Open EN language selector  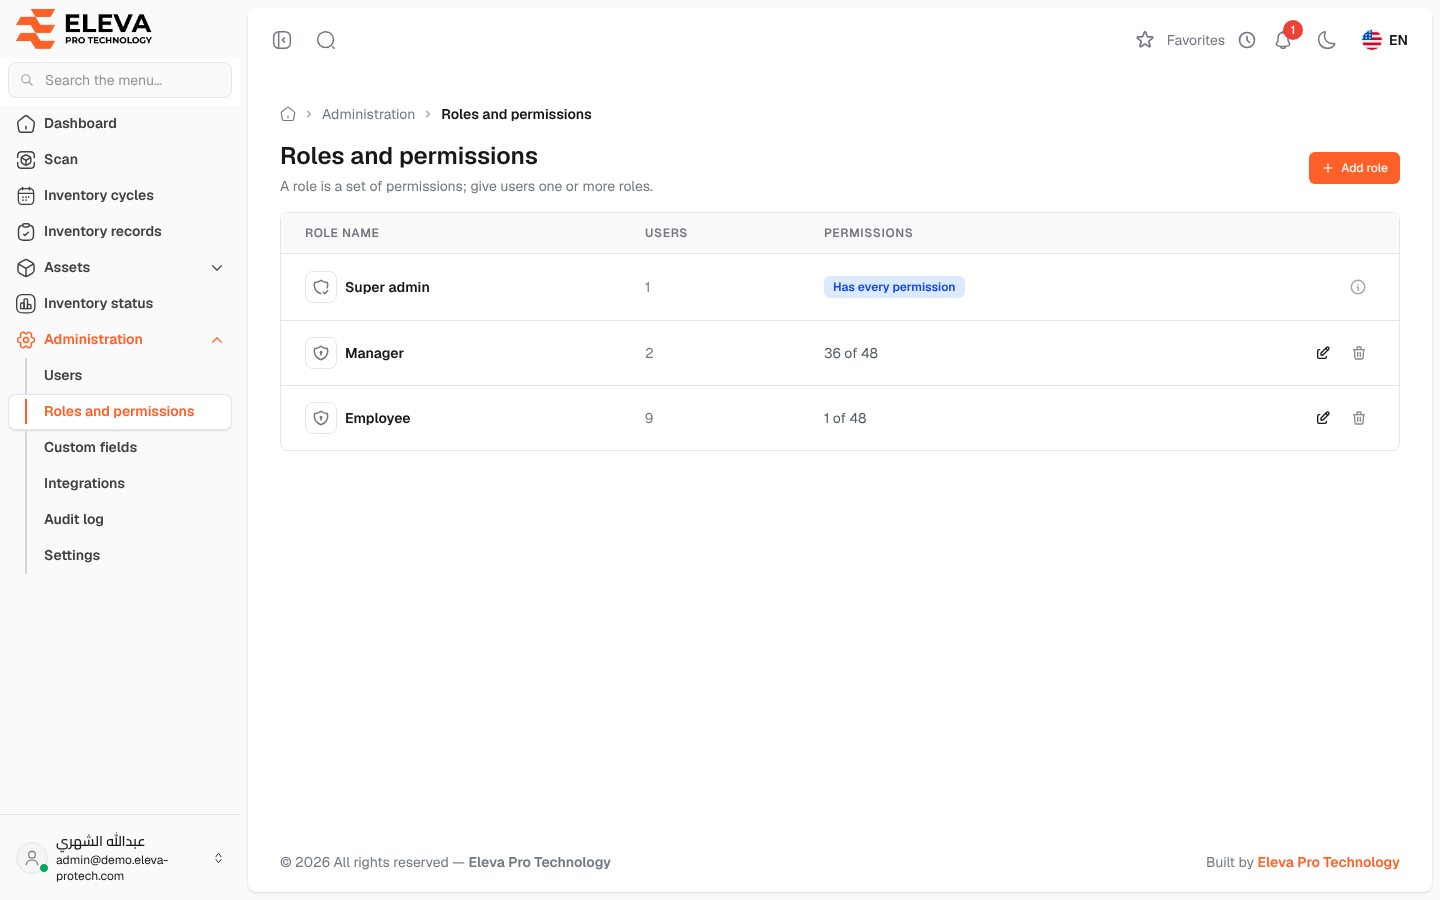(x=1385, y=40)
